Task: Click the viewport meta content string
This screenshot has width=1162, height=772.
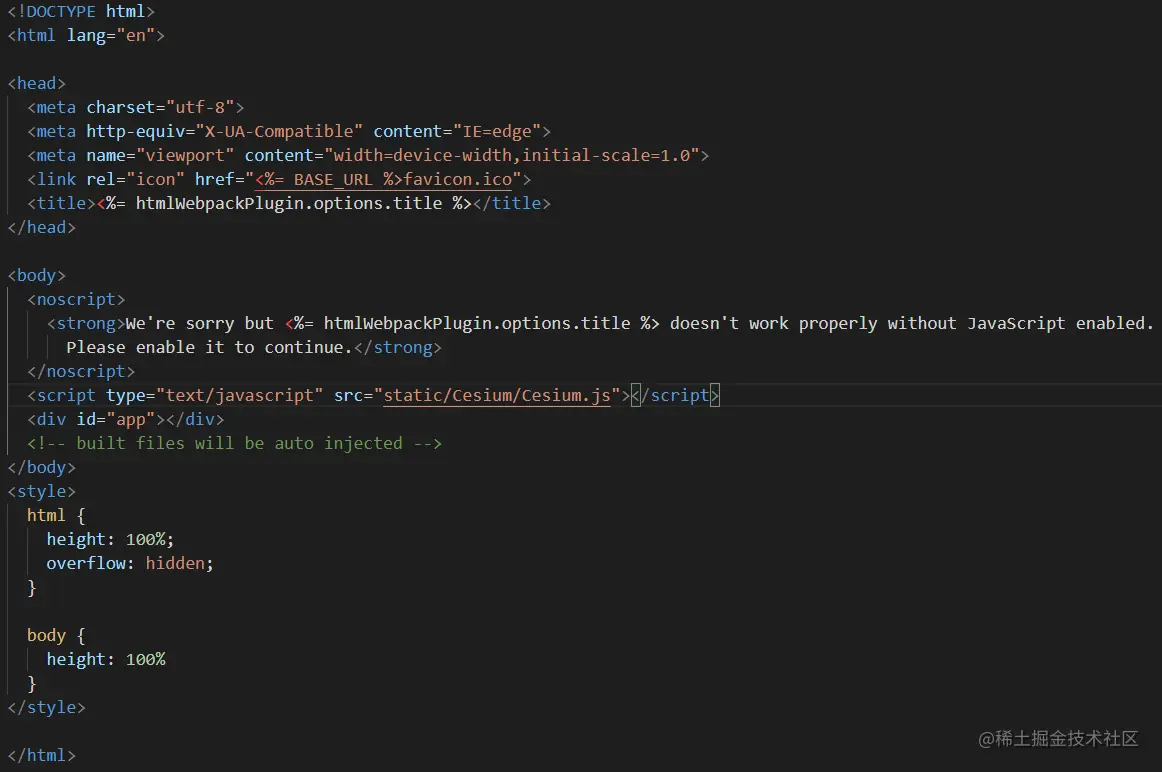Action: (515, 155)
